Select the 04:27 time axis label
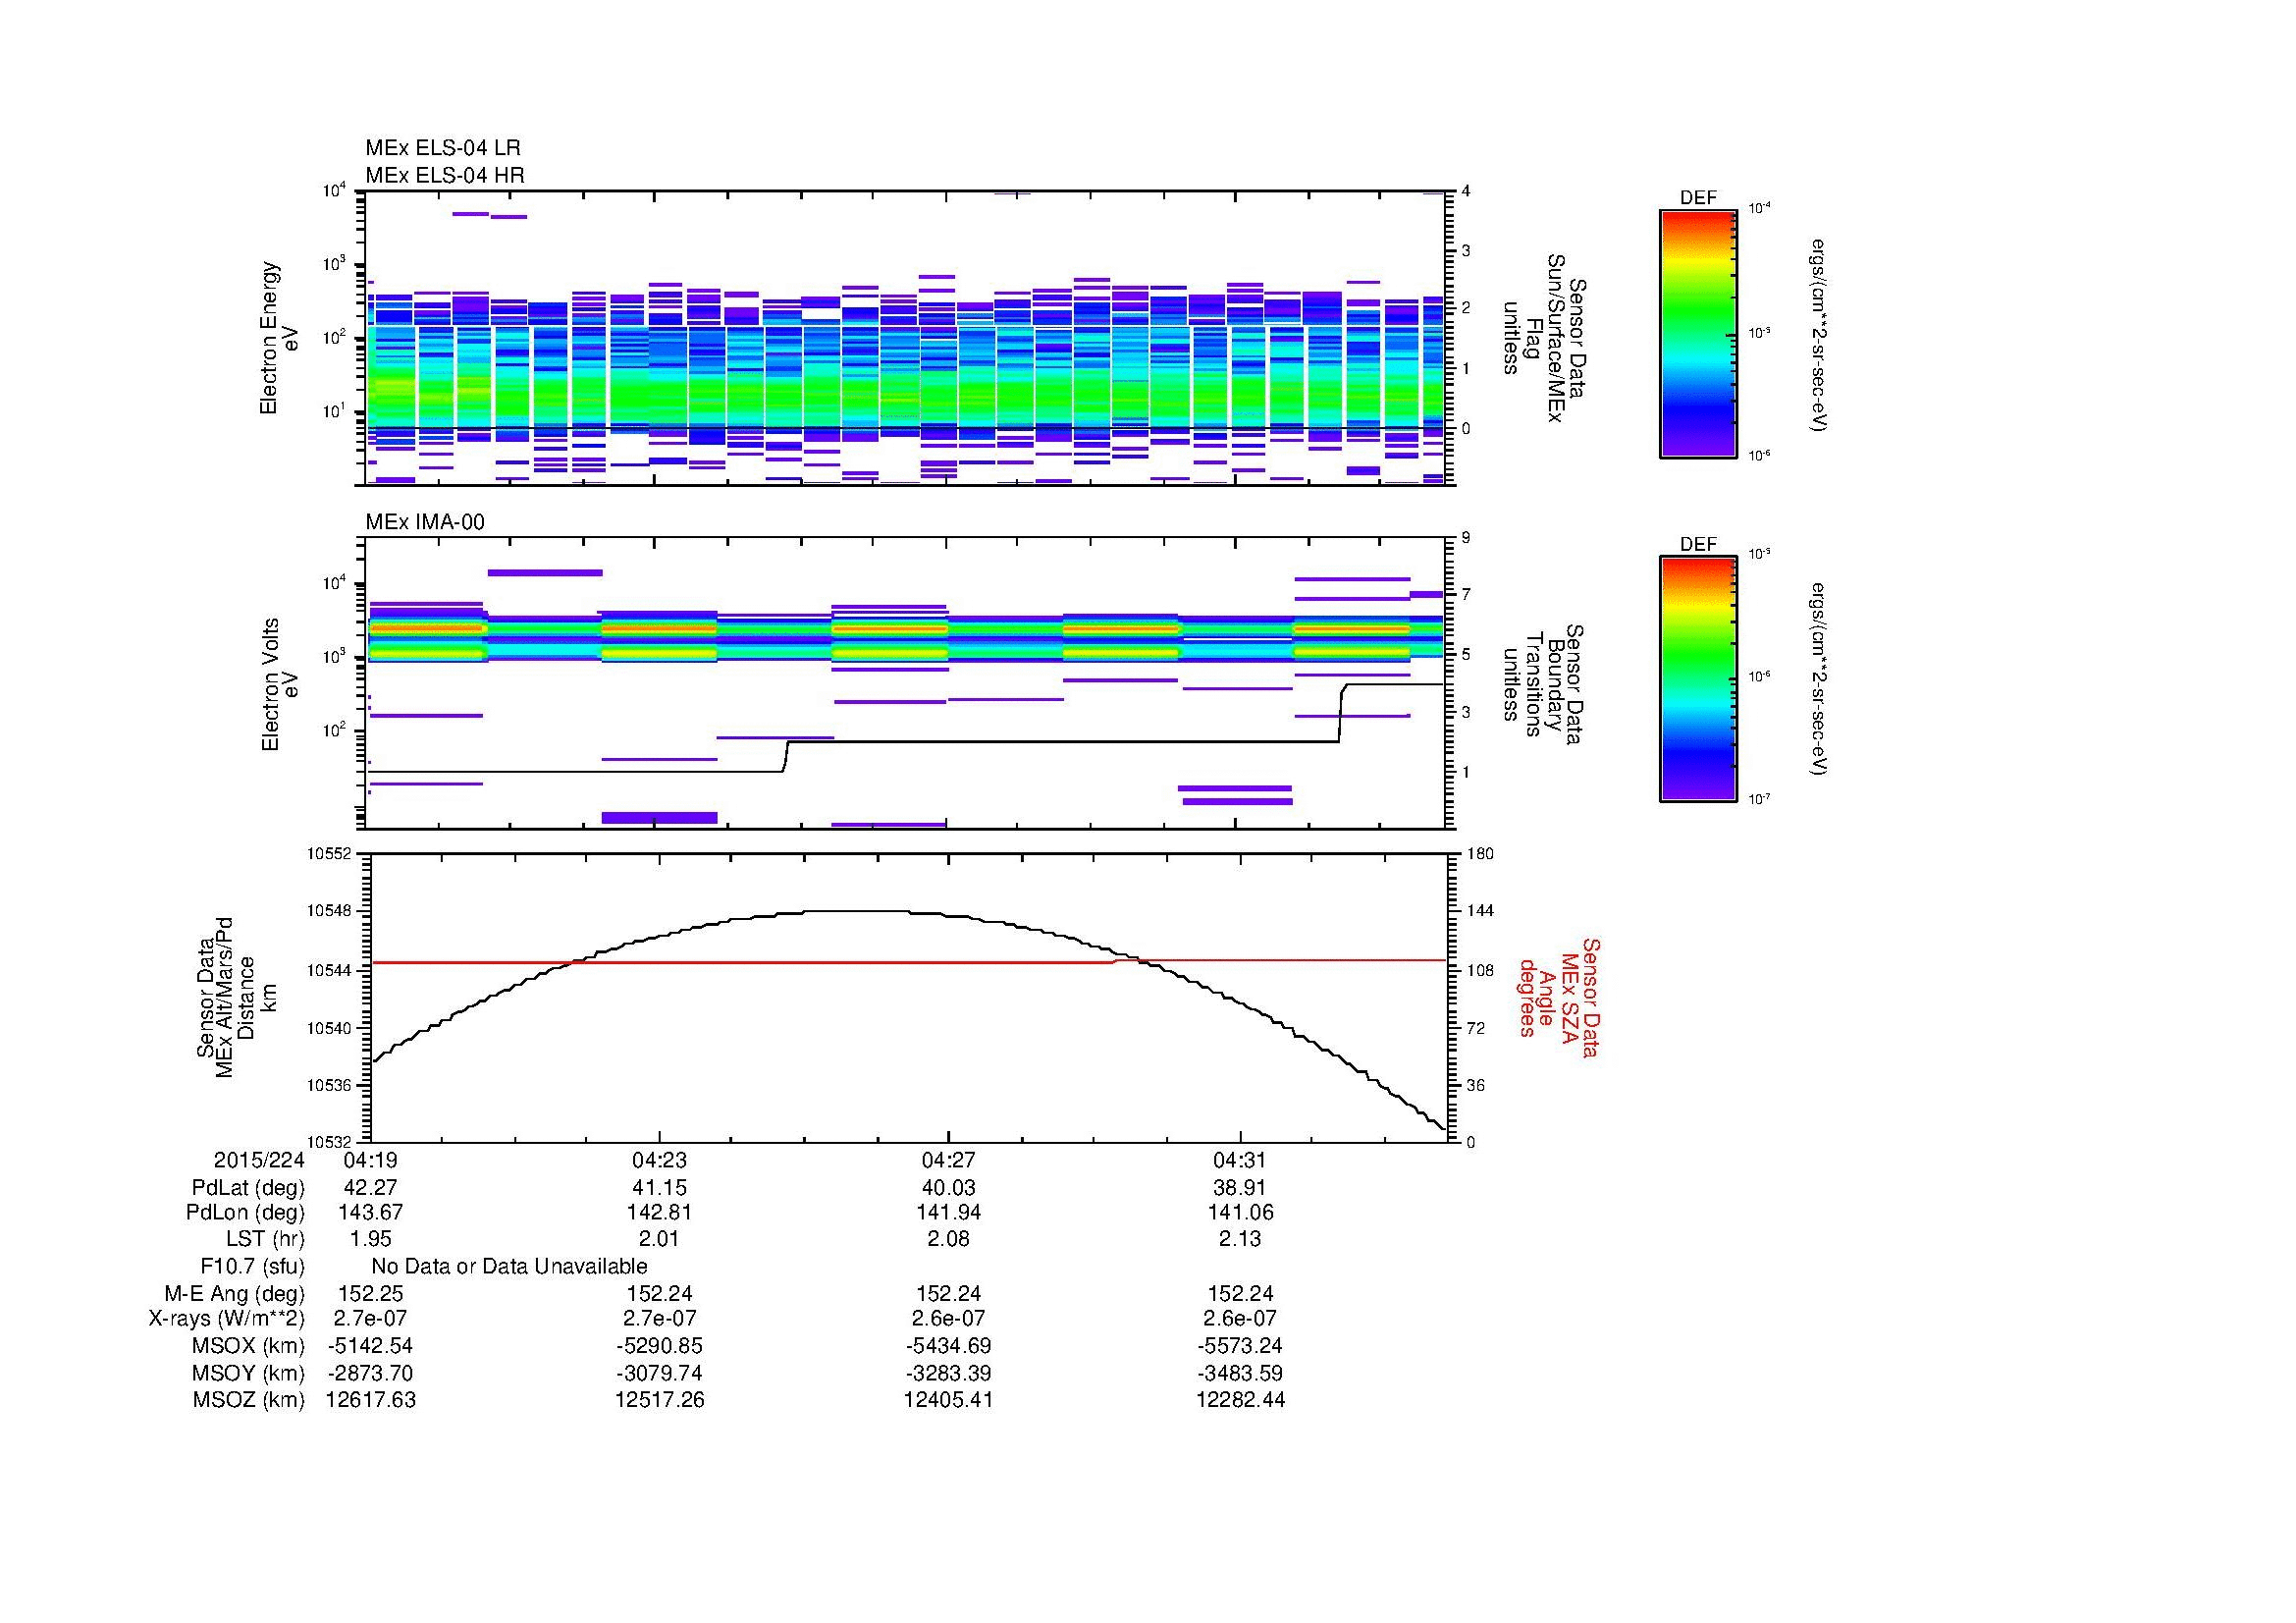2296x1623 pixels. click(948, 1161)
